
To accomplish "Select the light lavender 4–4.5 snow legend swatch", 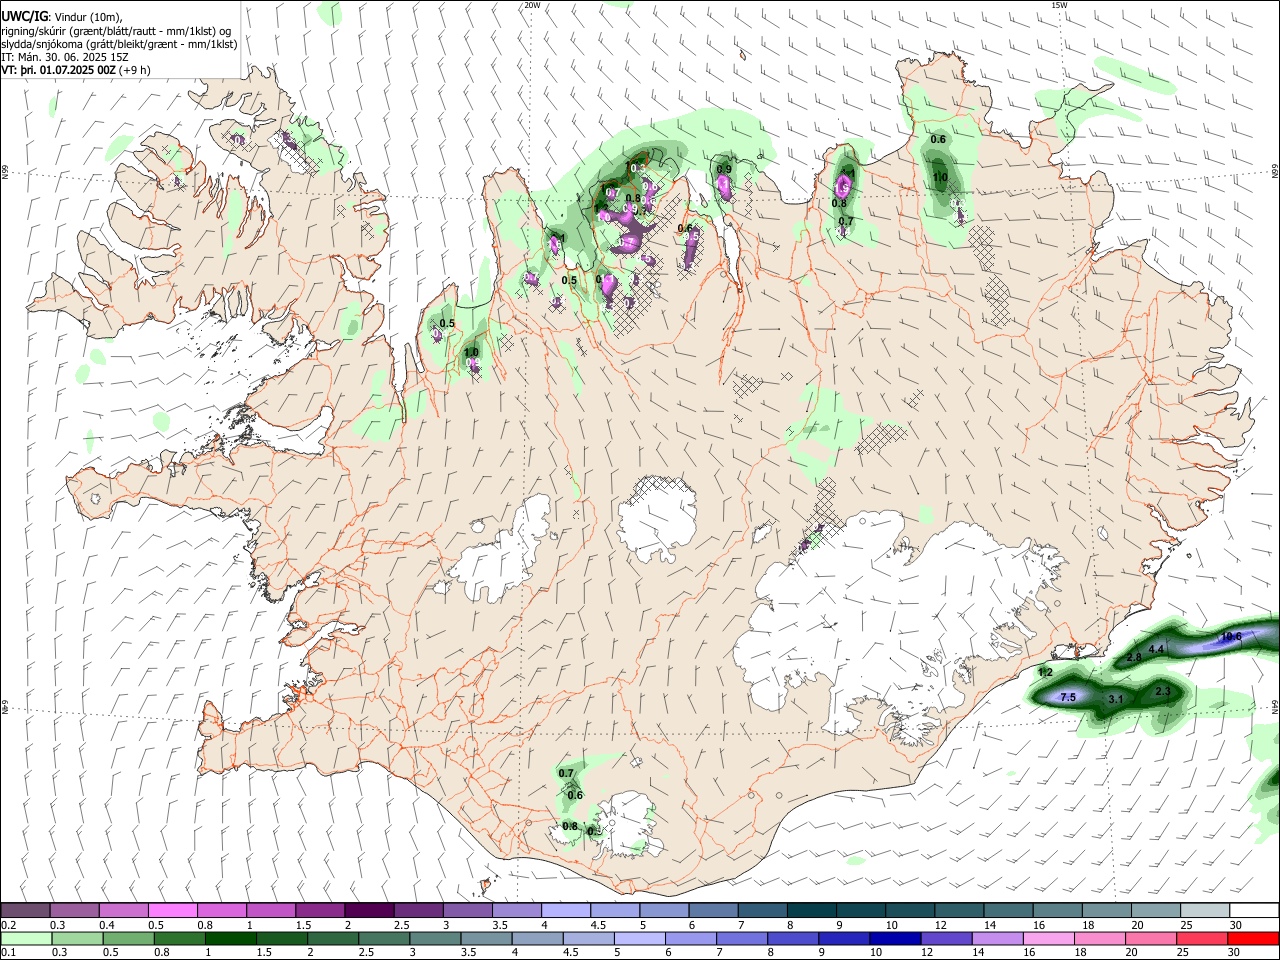I will tap(565, 910).
